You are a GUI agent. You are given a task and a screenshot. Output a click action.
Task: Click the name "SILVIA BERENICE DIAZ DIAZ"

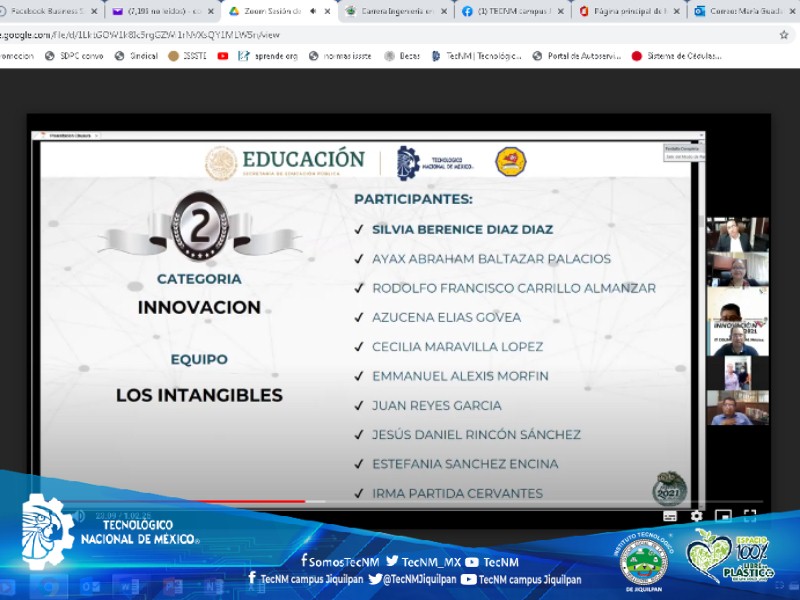[x=462, y=230]
